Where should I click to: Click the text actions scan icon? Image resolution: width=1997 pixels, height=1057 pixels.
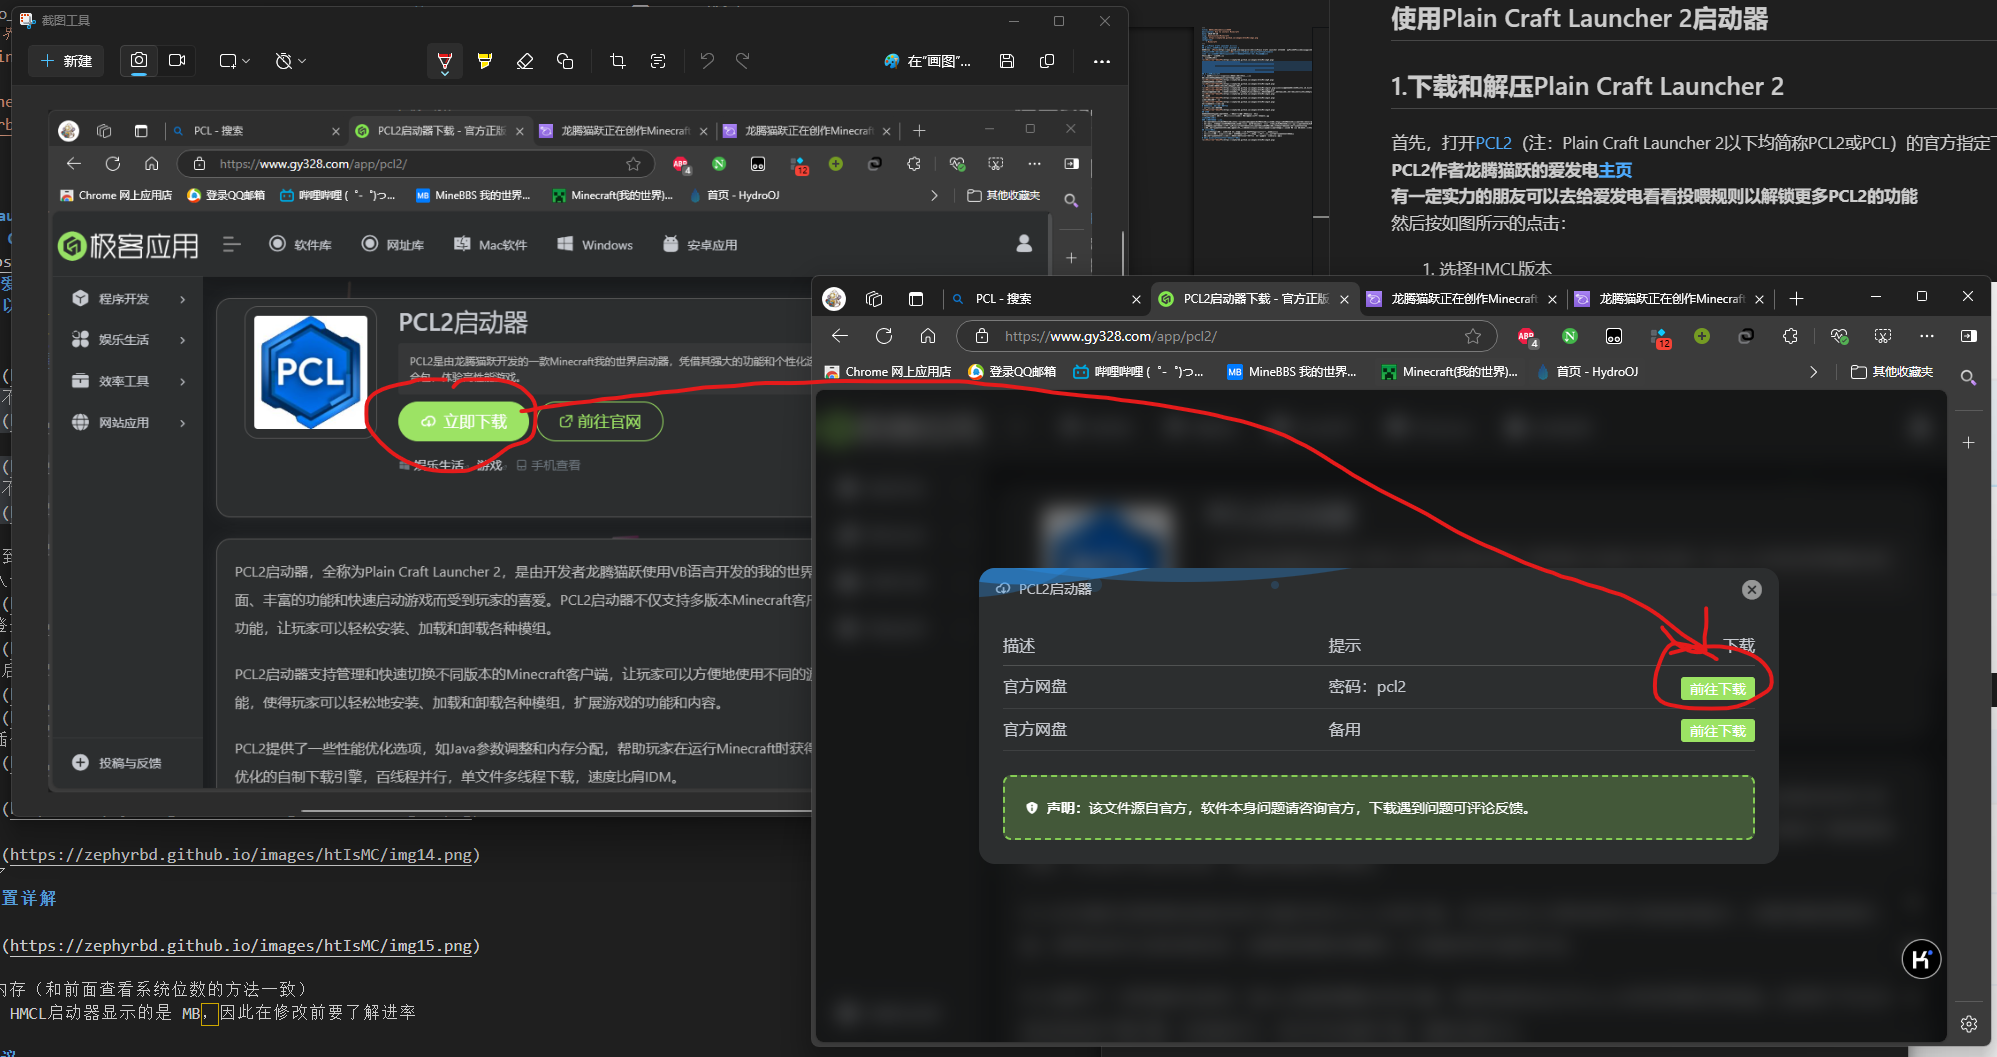coord(658,62)
